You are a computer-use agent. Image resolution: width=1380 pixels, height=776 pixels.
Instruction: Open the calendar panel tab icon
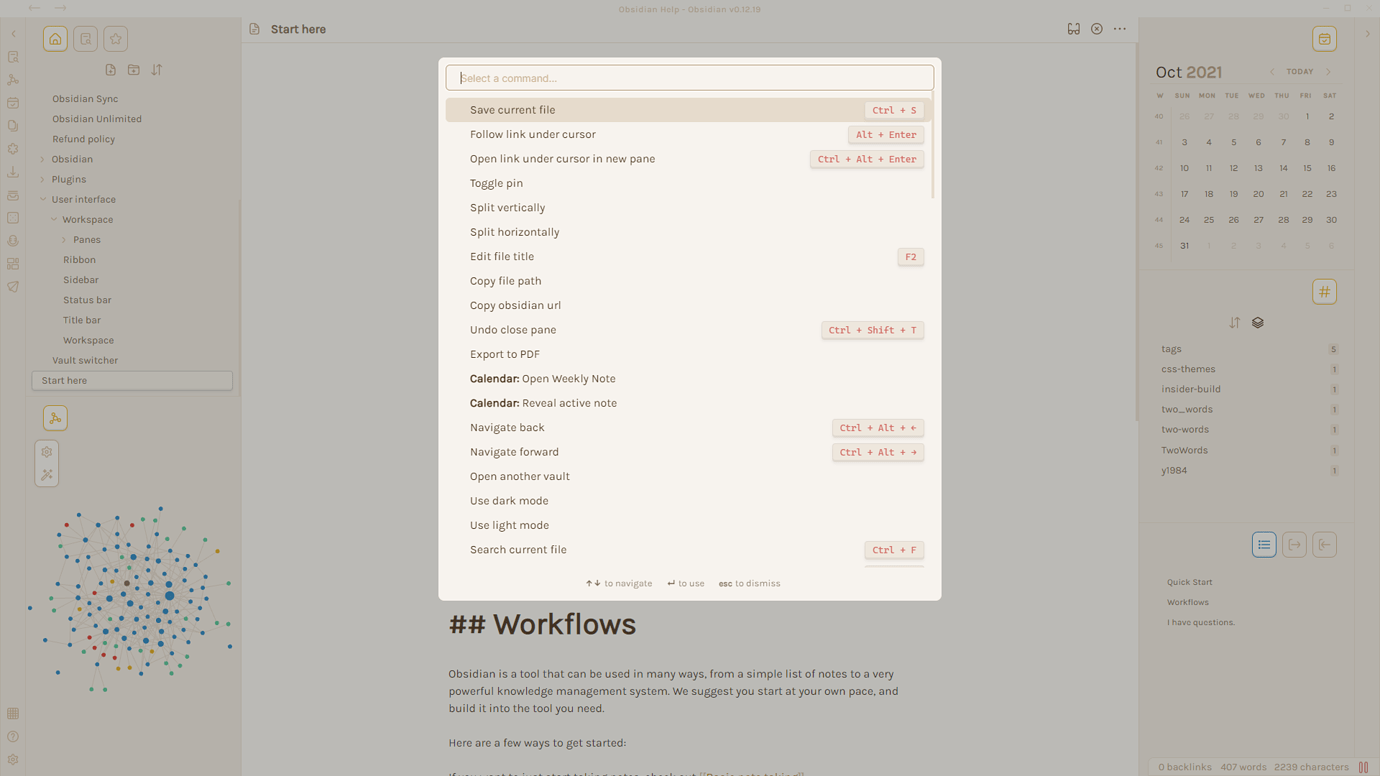(1324, 39)
